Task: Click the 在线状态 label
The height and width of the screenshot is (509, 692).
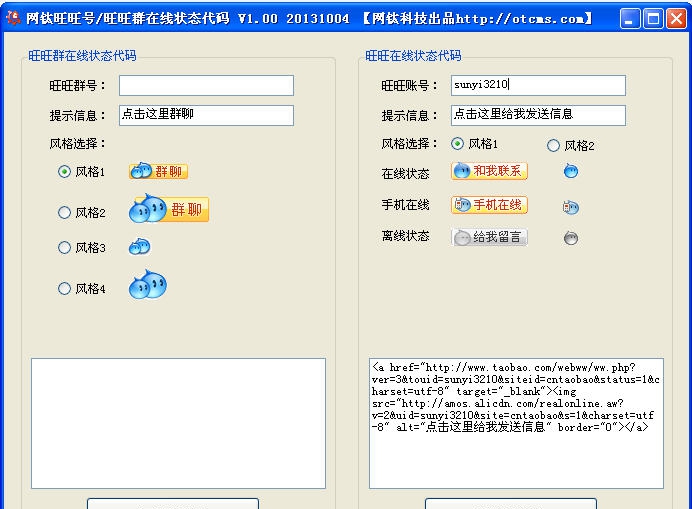Action: click(405, 173)
